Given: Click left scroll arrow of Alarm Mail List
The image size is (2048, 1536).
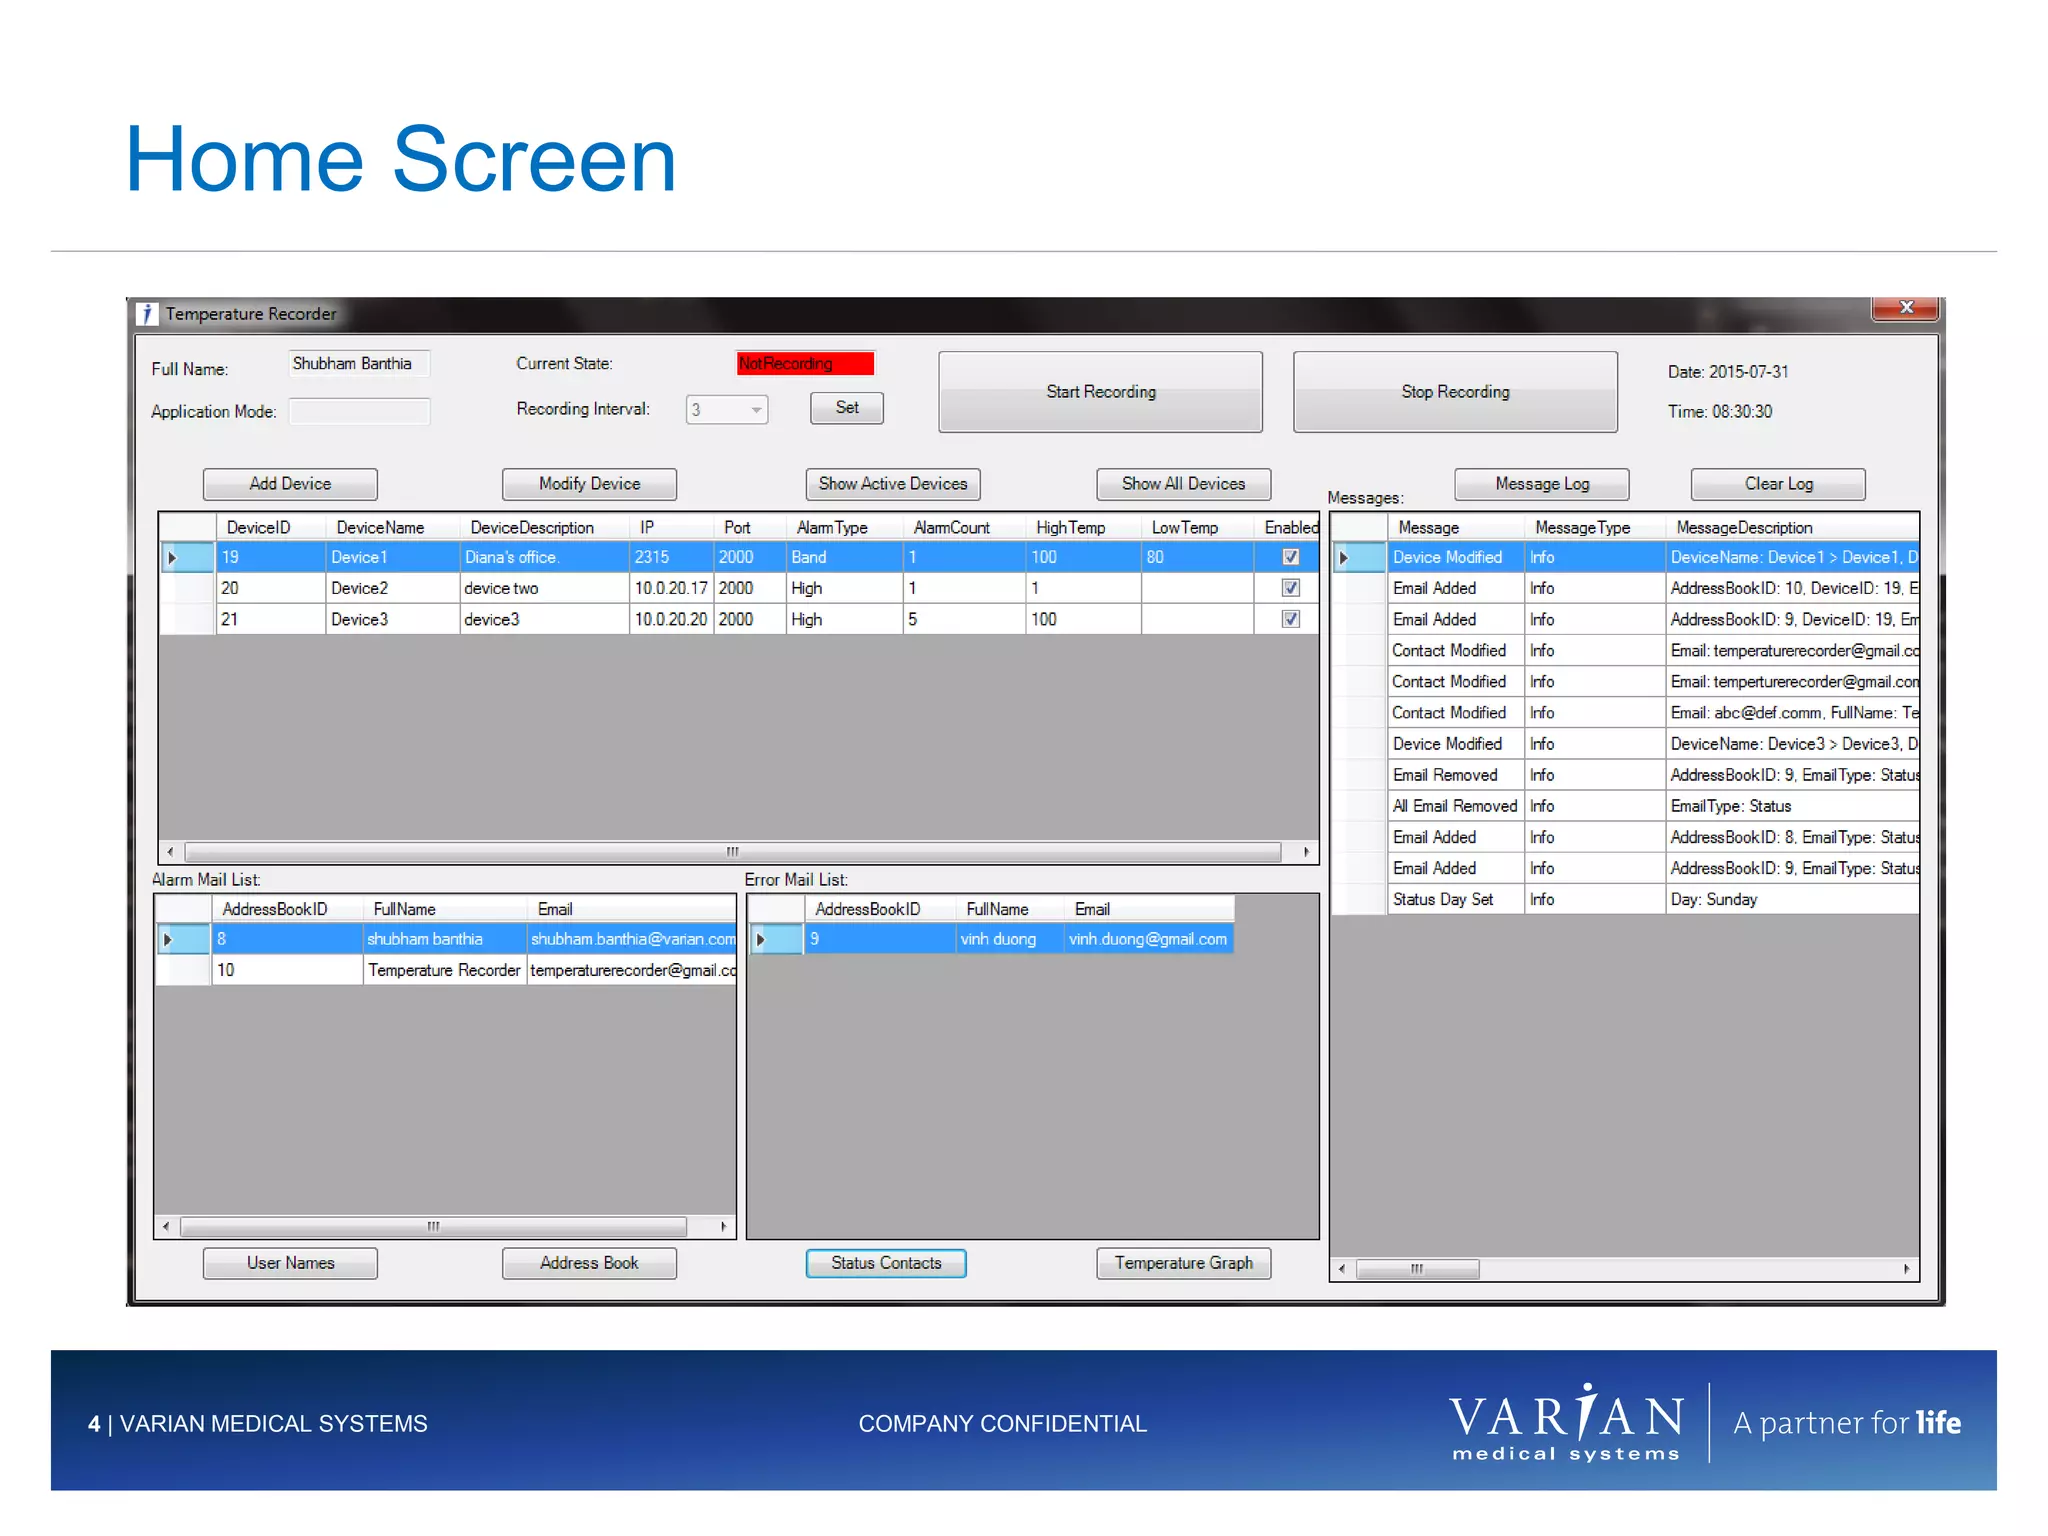Looking at the screenshot, I should pyautogui.click(x=166, y=1226).
